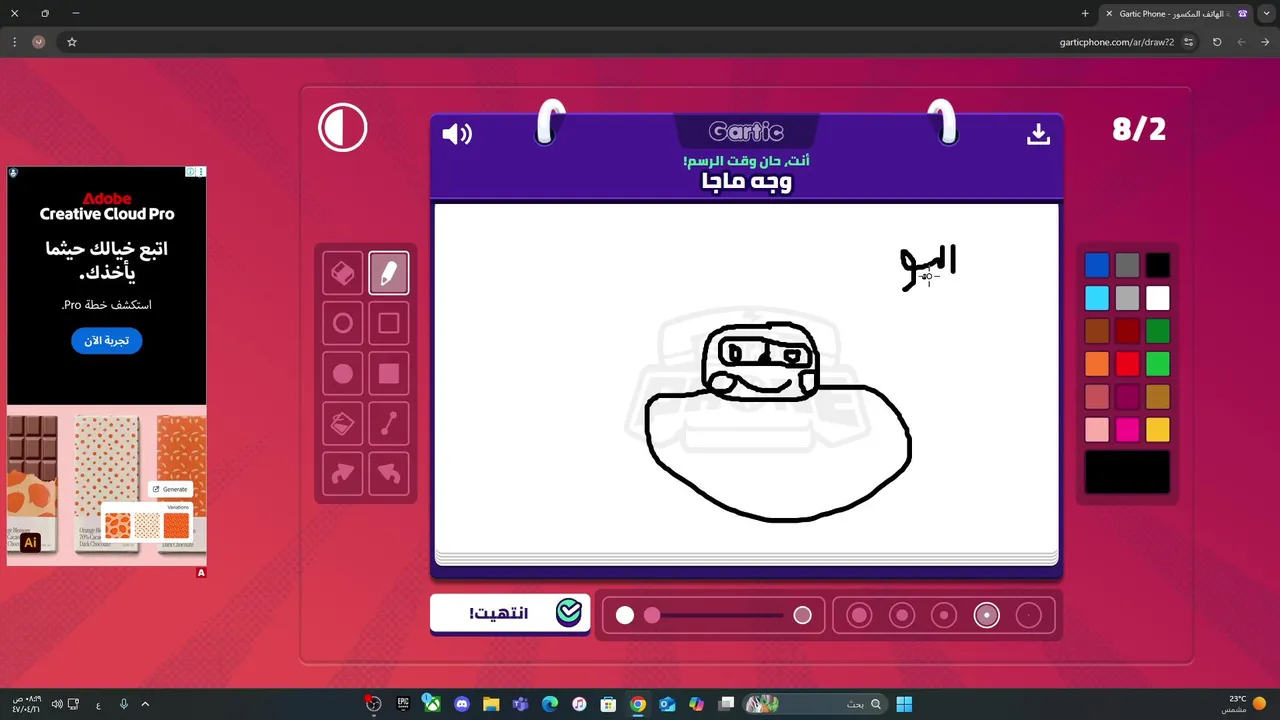Image resolution: width=1280 pixels, height=720 pixels.
Task: Open Microsoft Edge from the taskbar
Action: [x=549, y=704]
